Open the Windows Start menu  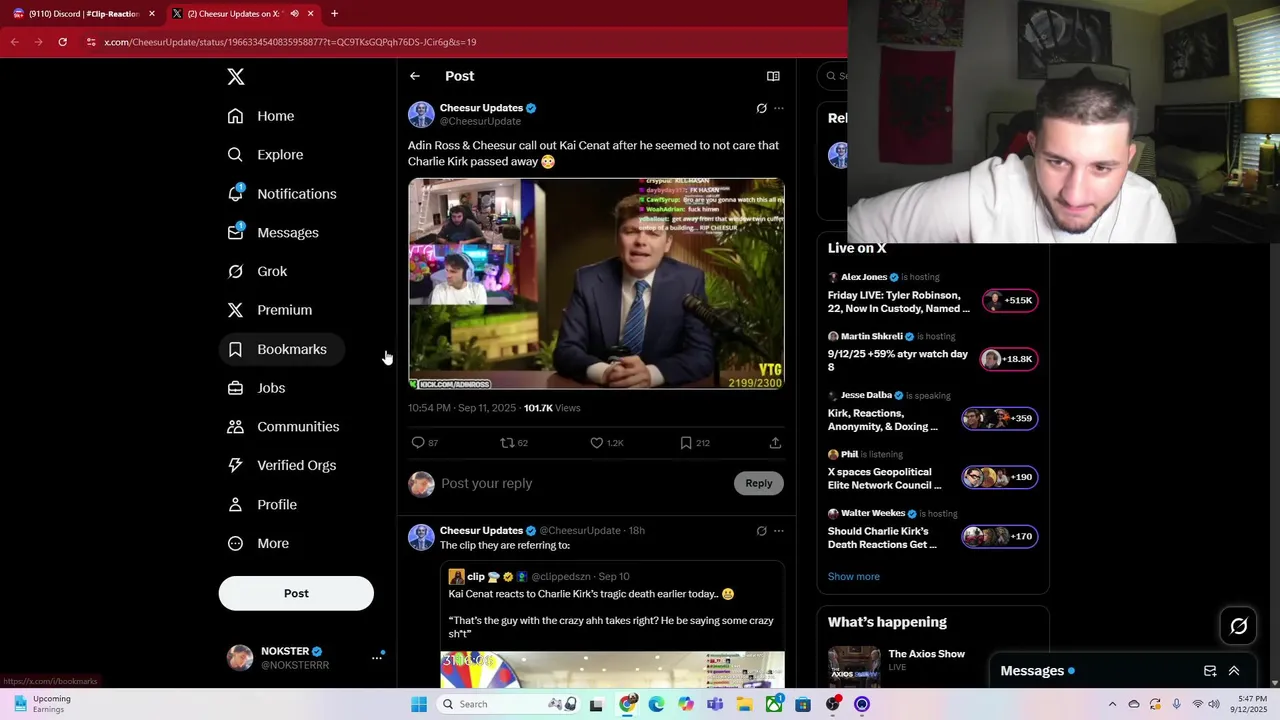click(x=419, y=704)
